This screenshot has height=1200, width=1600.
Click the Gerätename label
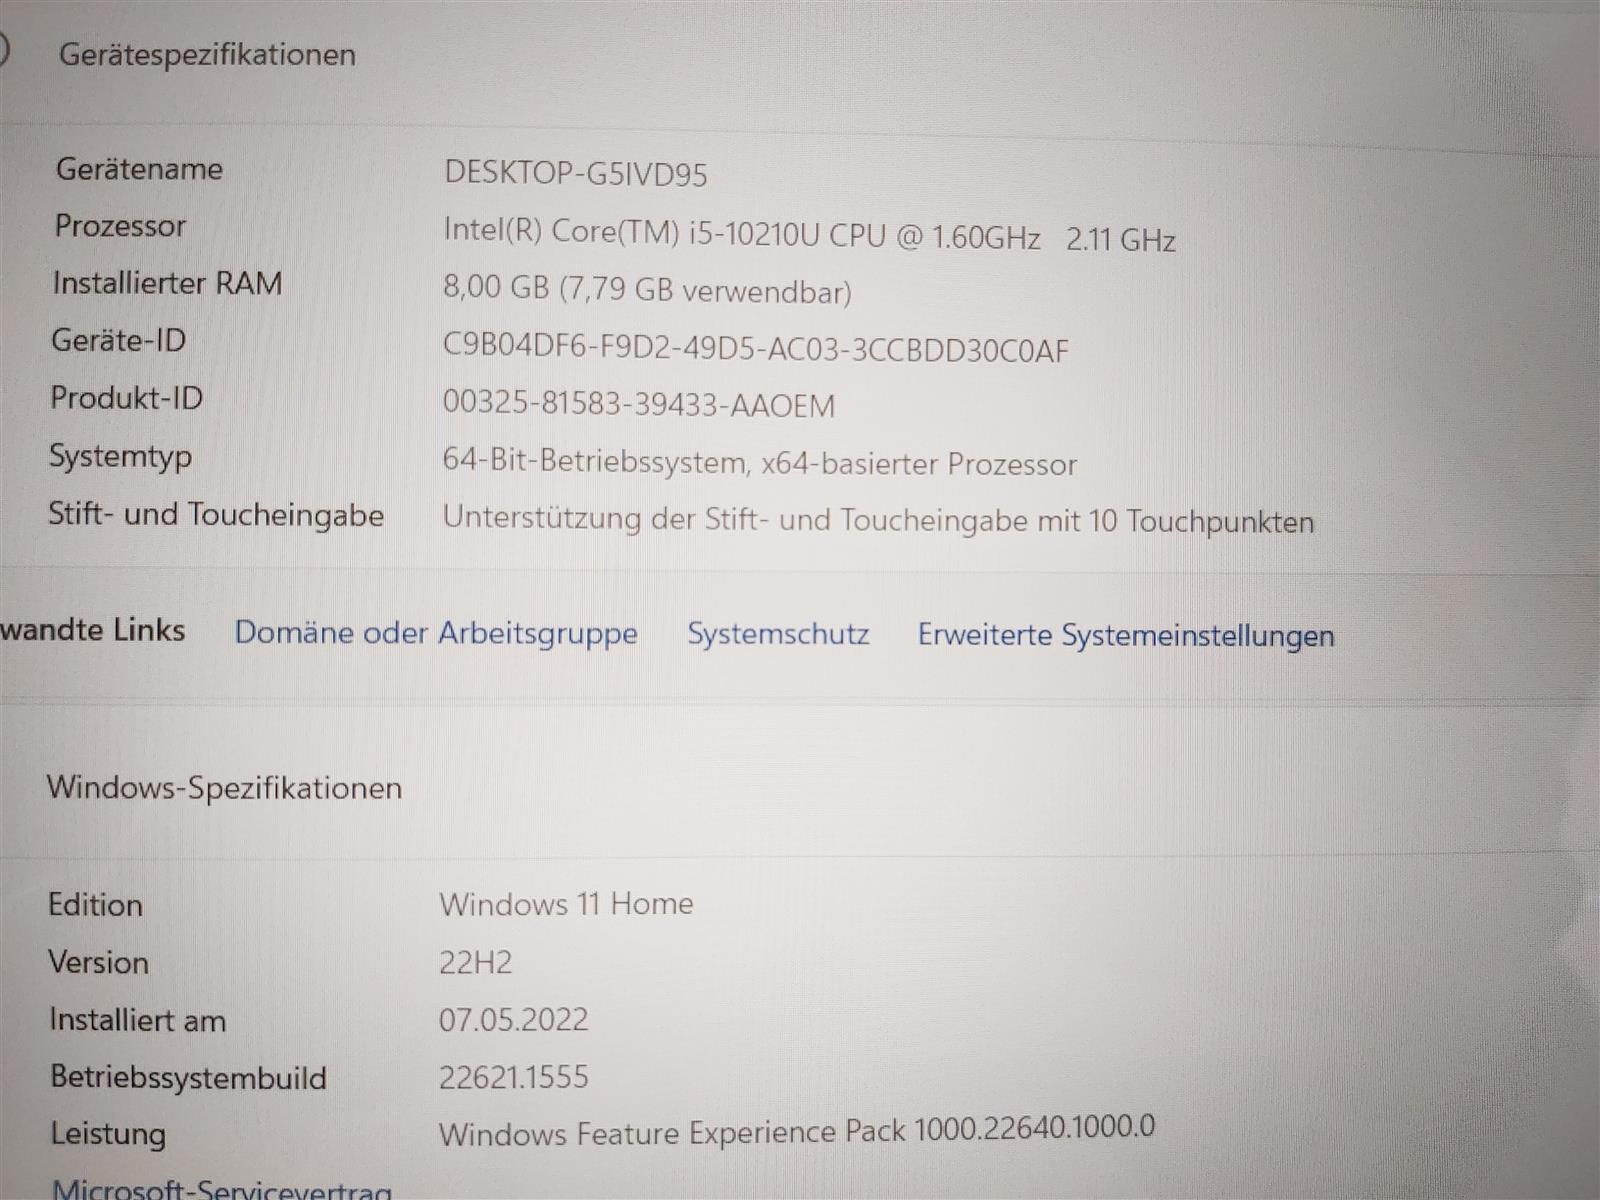coord(139,169)
